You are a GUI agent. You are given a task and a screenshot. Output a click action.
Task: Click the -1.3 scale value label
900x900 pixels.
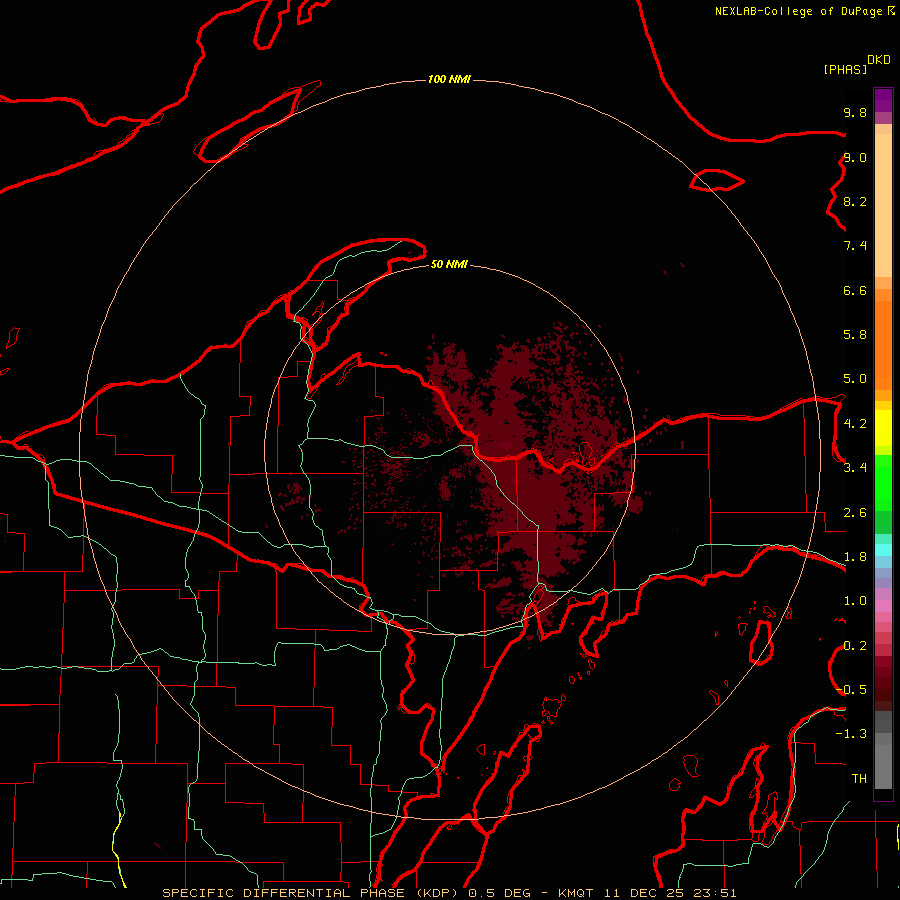(851, 734)
